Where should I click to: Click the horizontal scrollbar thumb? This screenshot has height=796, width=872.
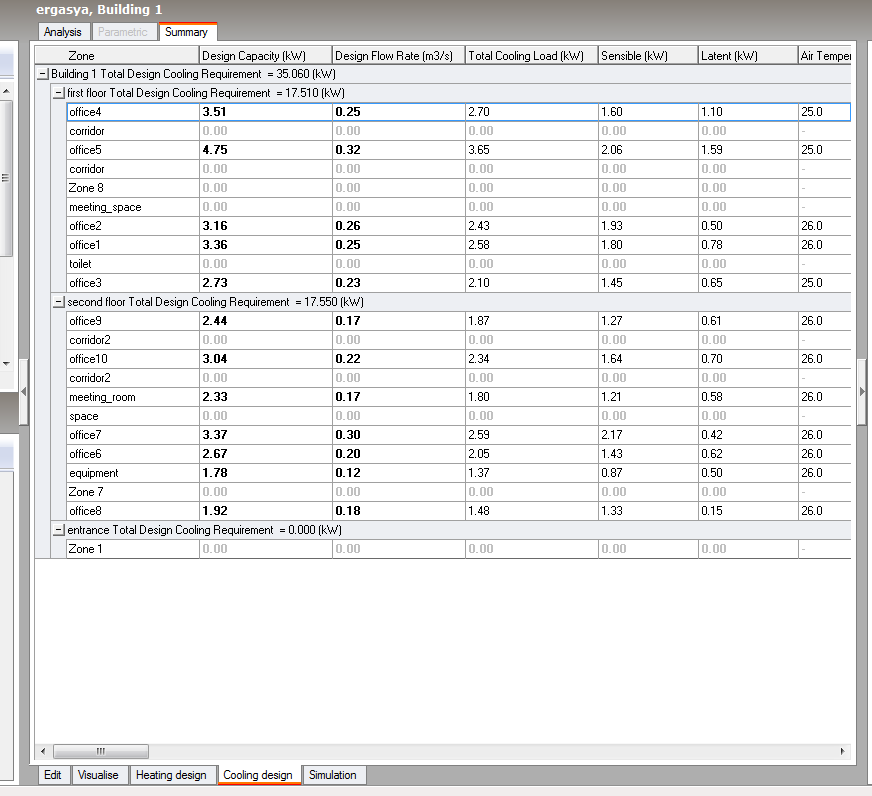[x=101, y=751]
